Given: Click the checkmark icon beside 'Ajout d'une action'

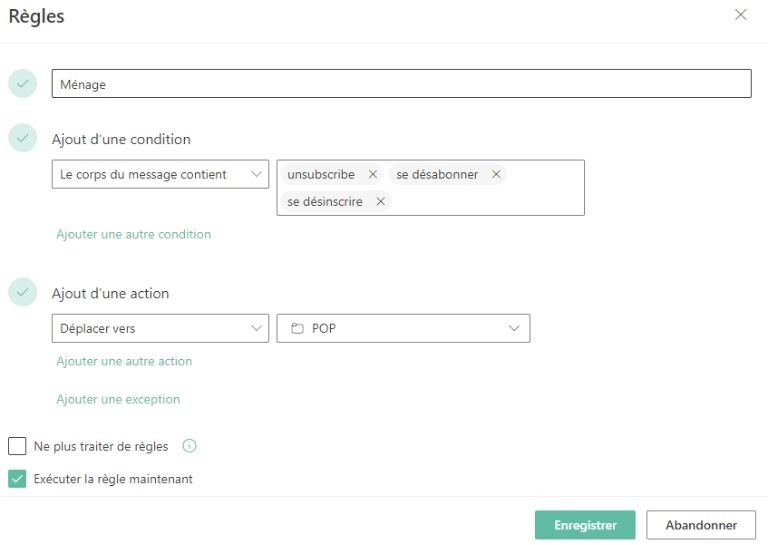Looking at the screenshot, I should pyautogui.click(x=22, y=292).
